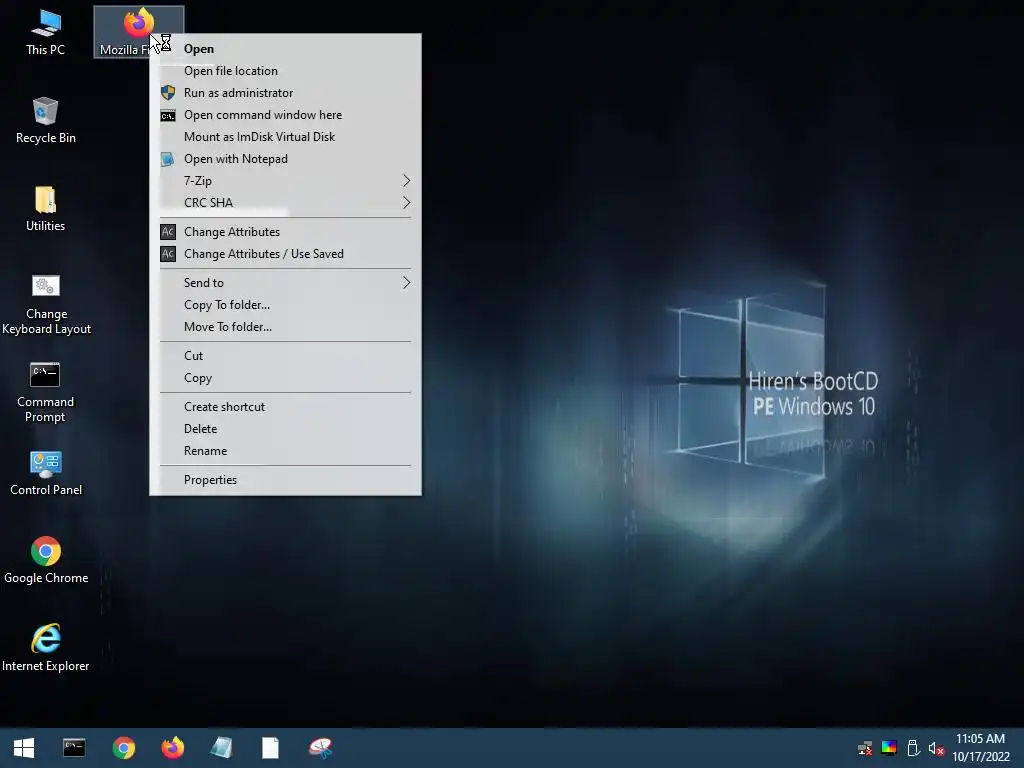1024x768 pixels.
Task: Click the taskbar clock showing 11:05 AM
Action: point(980,748)
